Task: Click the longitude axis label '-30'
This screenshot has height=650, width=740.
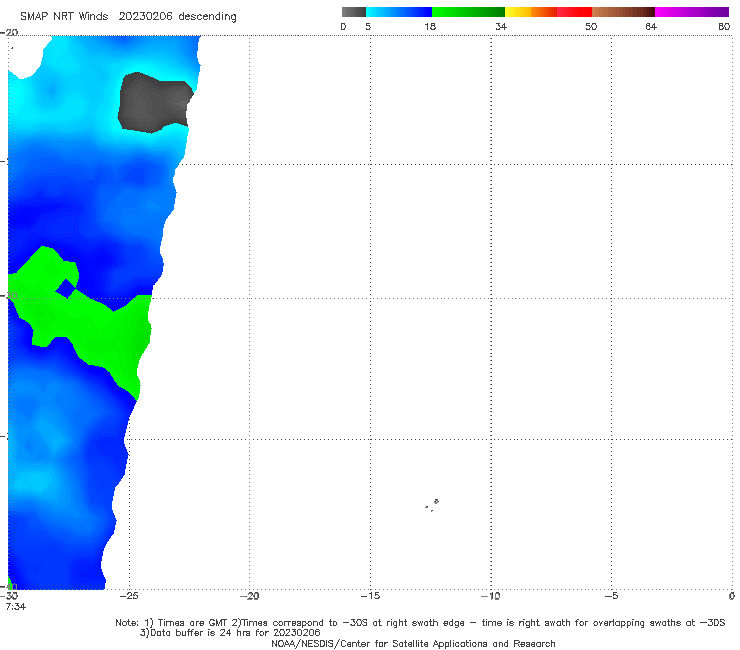Action: click(9, 596)
